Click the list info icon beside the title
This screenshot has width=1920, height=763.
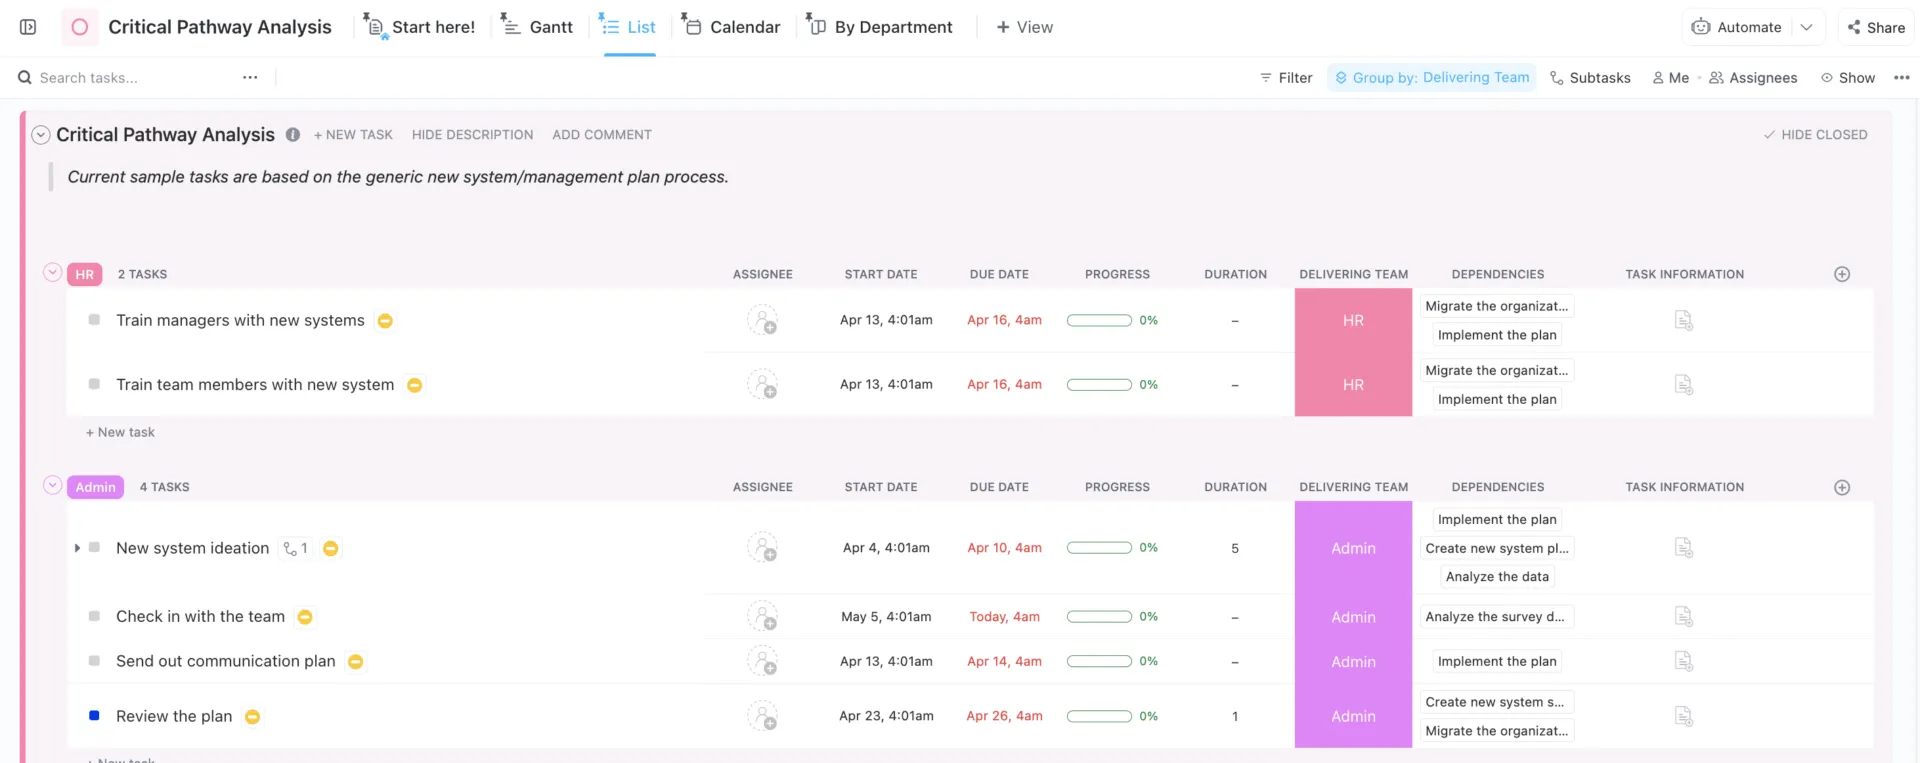tap(293, 134)
